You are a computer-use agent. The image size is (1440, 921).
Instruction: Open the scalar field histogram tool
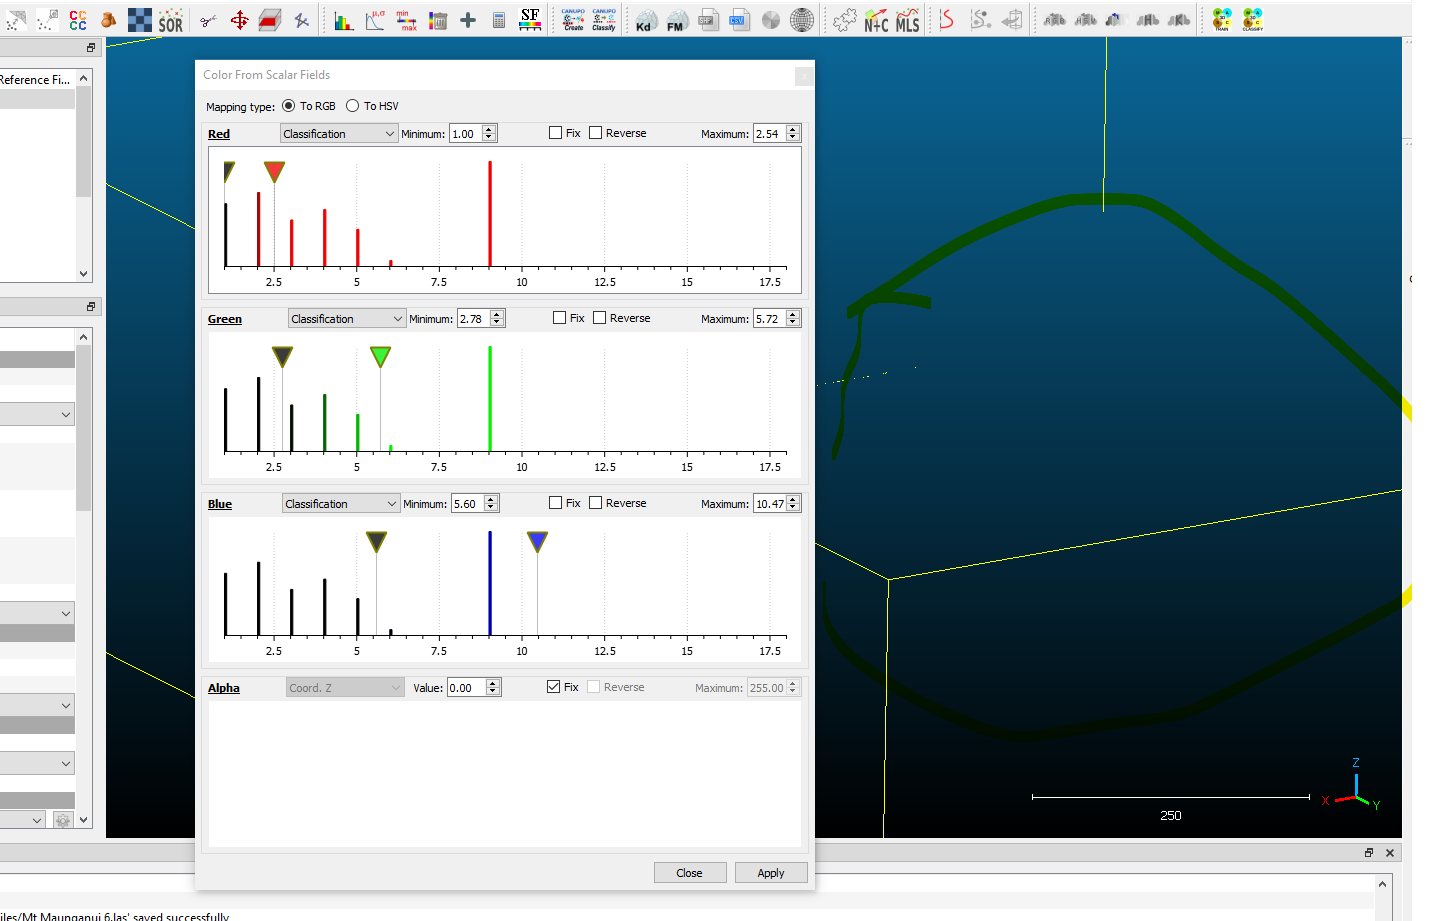point(343,19)
